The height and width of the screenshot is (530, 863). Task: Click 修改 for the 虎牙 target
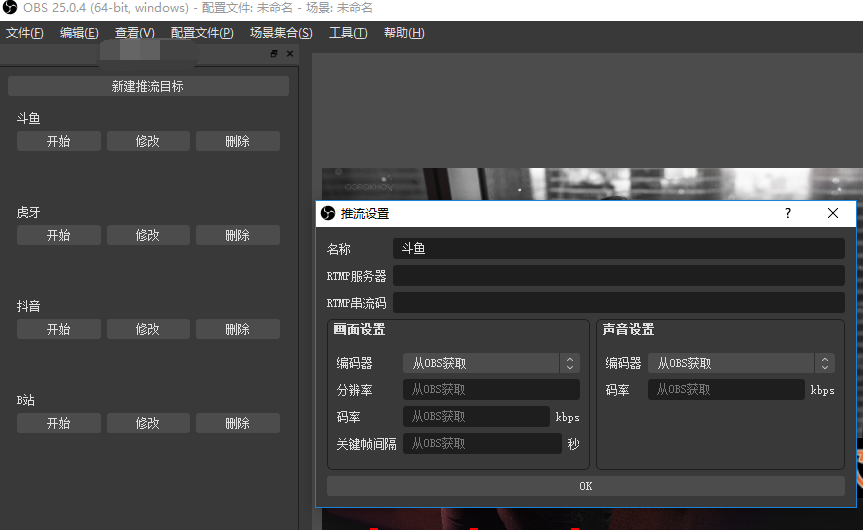[x=148, y=236]
